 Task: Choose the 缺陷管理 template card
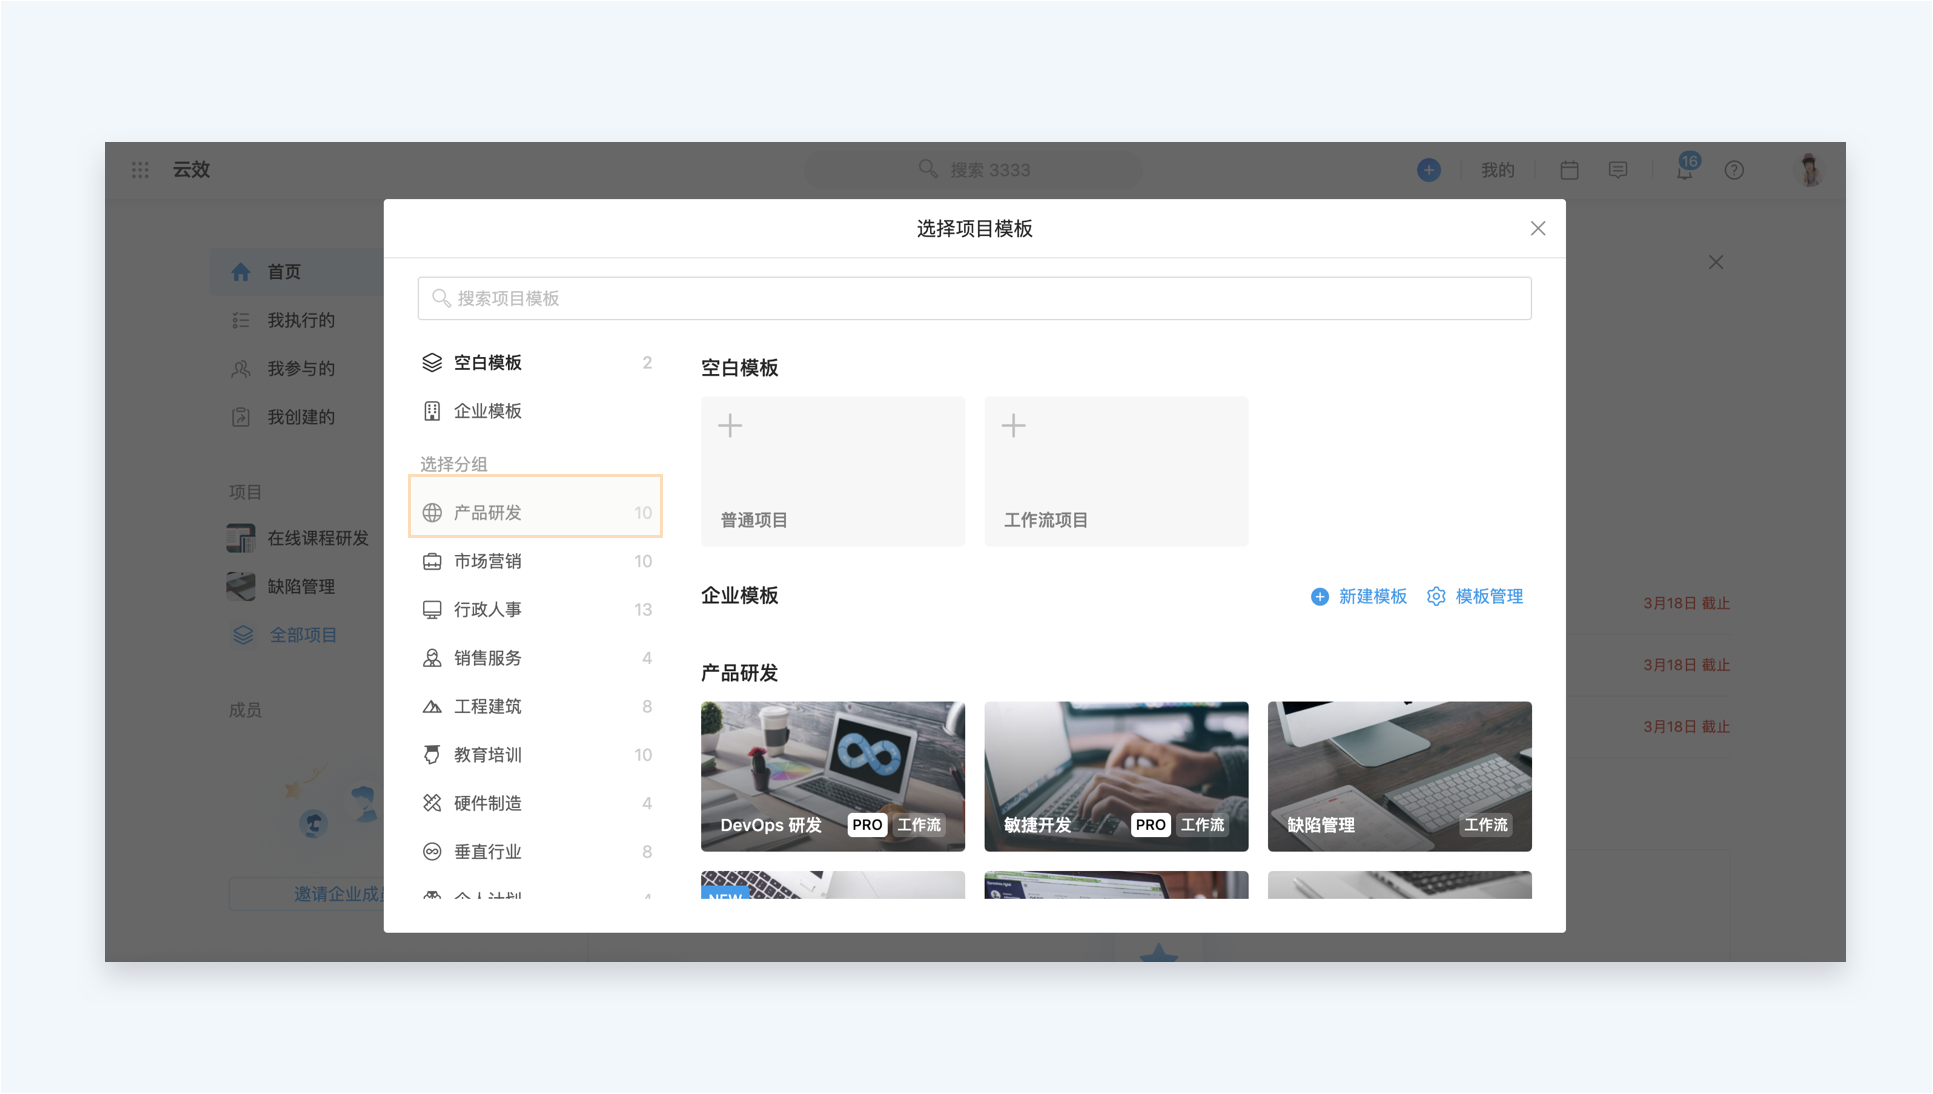coord(1400,776)
